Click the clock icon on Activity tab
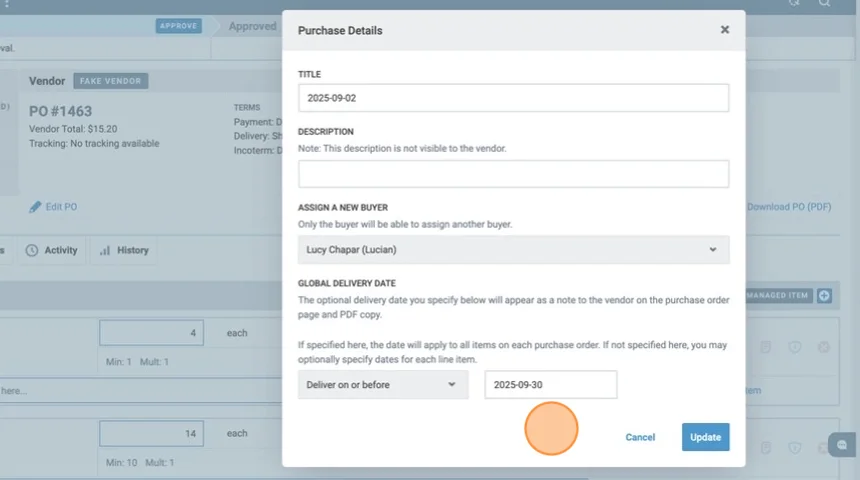Screen dimensions: 860x480 (32, 250)
